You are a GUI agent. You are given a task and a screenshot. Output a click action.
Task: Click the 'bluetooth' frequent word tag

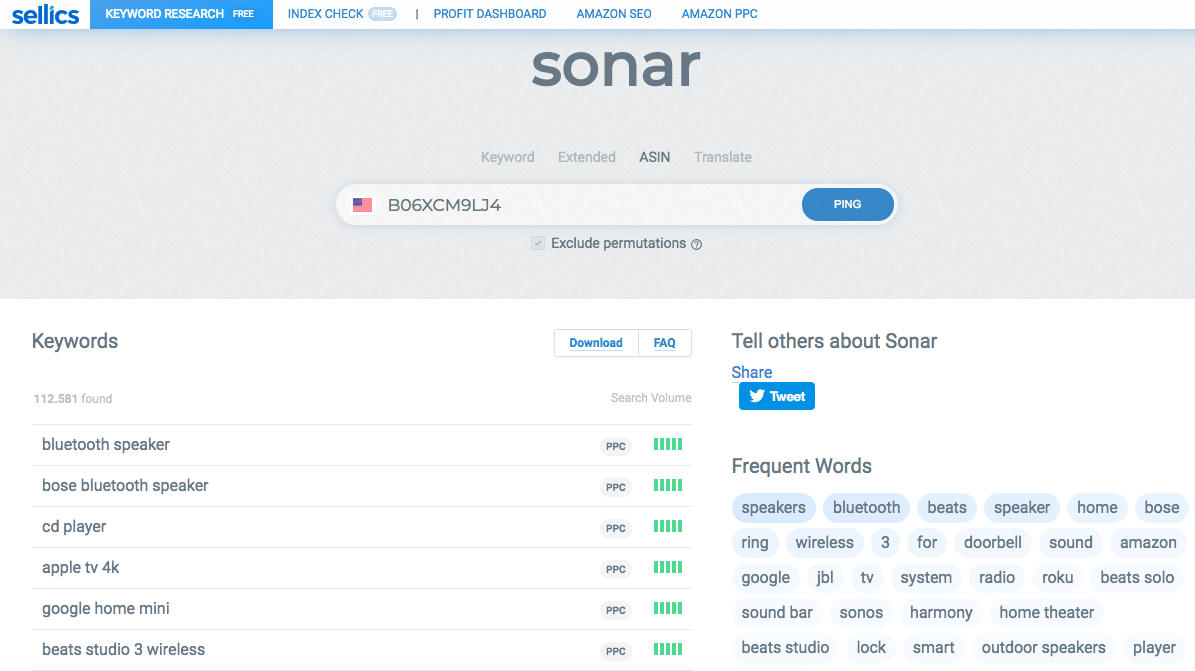click(867, 508)
